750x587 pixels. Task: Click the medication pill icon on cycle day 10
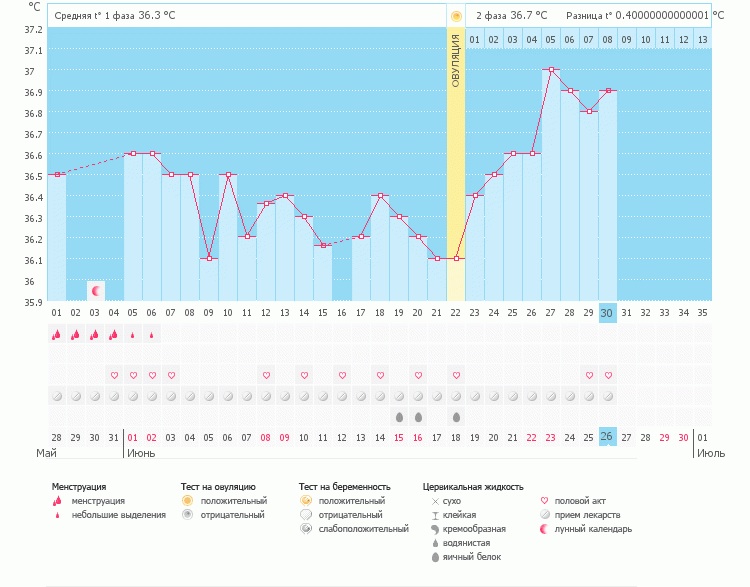[228, 395]
